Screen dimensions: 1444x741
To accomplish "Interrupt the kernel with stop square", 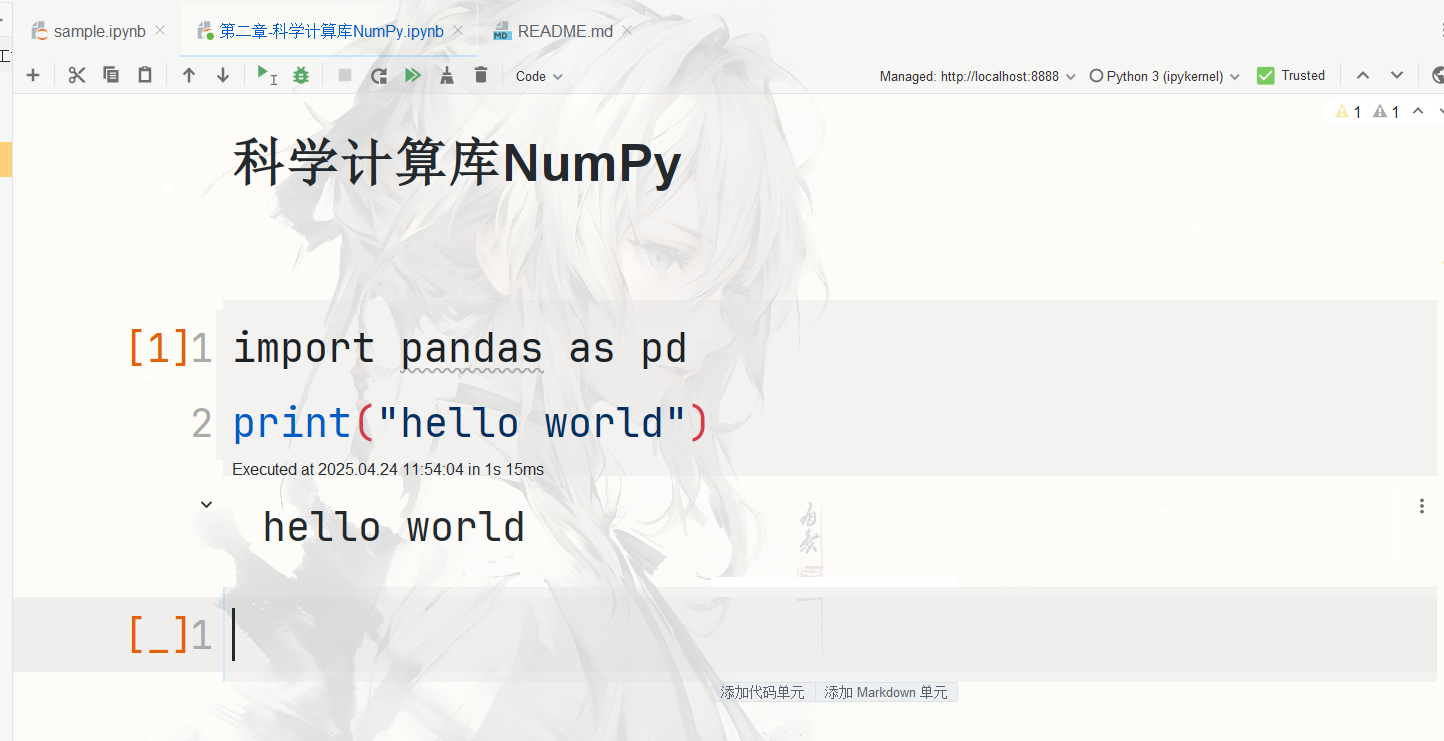I will (x=345, y=75).
